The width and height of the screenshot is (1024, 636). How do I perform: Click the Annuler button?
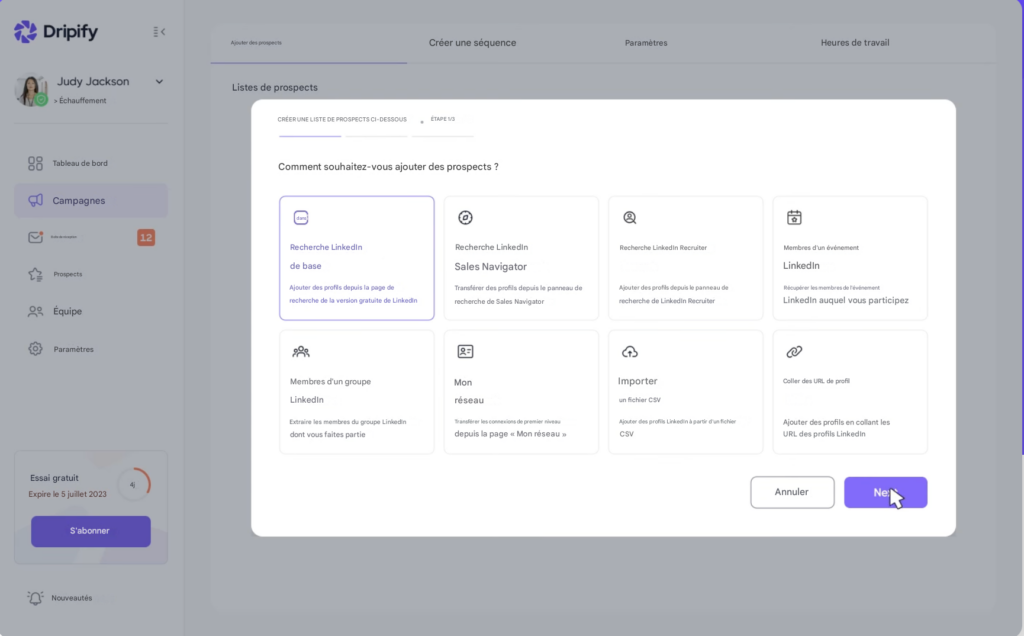792,492
